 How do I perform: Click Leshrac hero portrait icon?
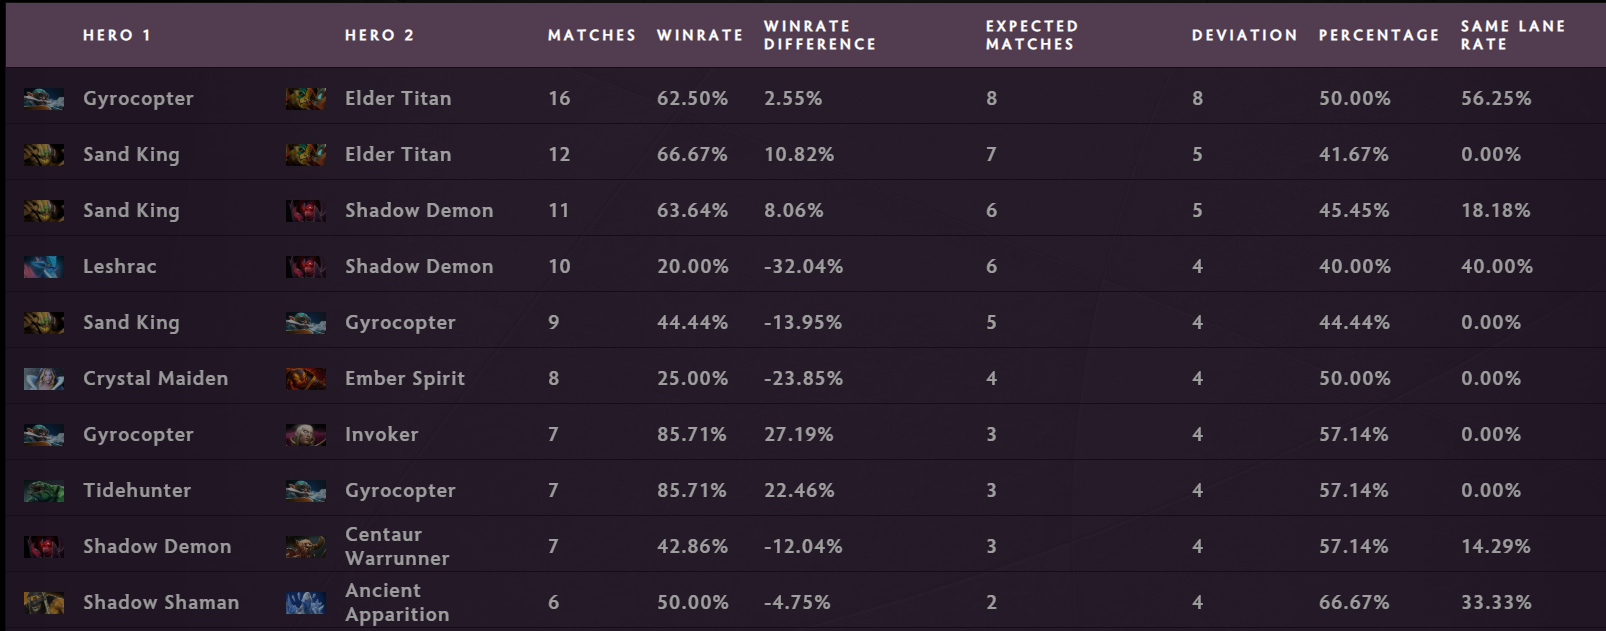(x=44, y=266)
